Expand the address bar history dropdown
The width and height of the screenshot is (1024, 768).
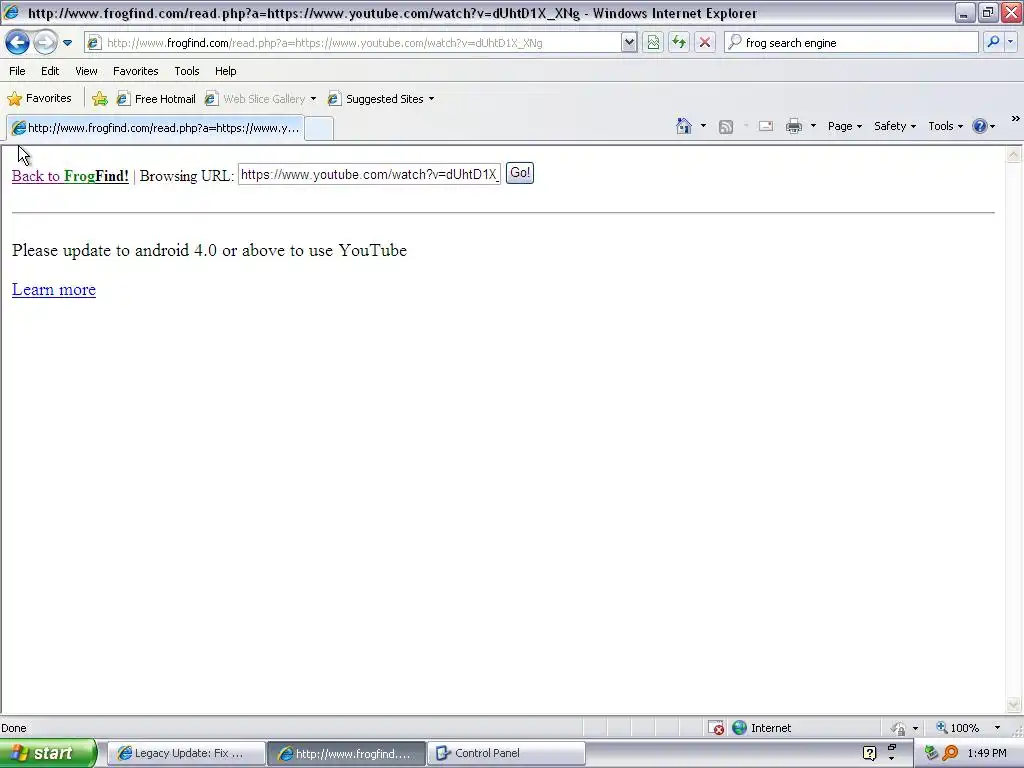(629, 43)
